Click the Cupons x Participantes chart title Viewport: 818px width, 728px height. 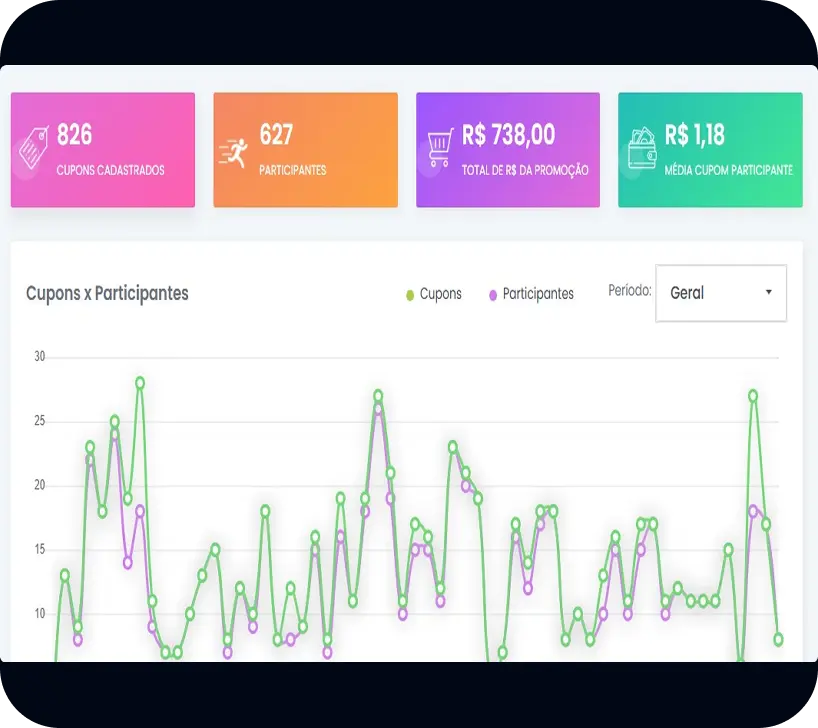(107, 293)
